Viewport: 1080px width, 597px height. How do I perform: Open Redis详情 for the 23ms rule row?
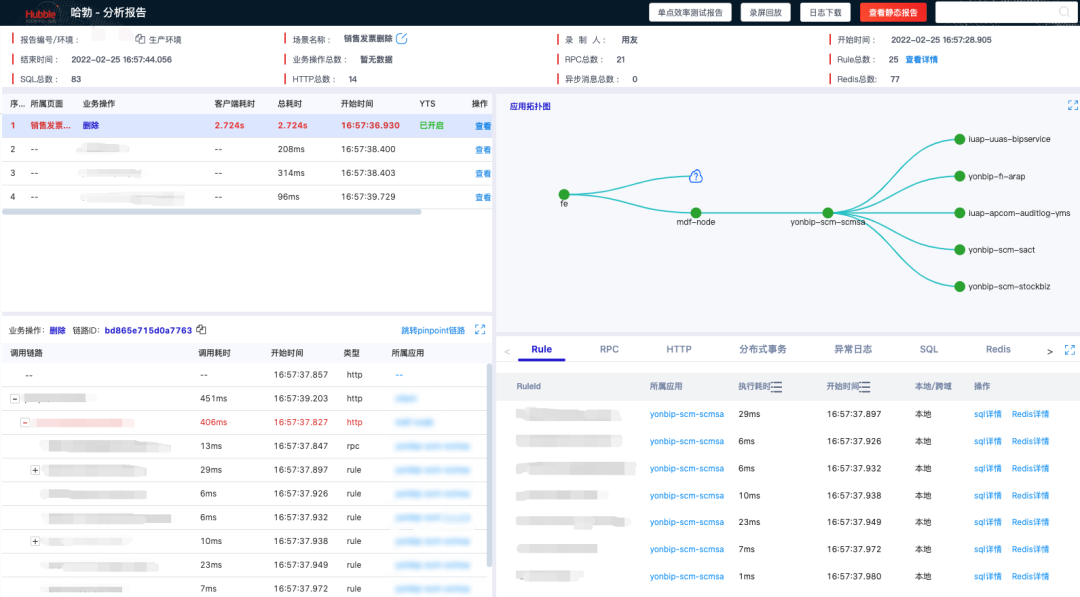[1030, 522]
